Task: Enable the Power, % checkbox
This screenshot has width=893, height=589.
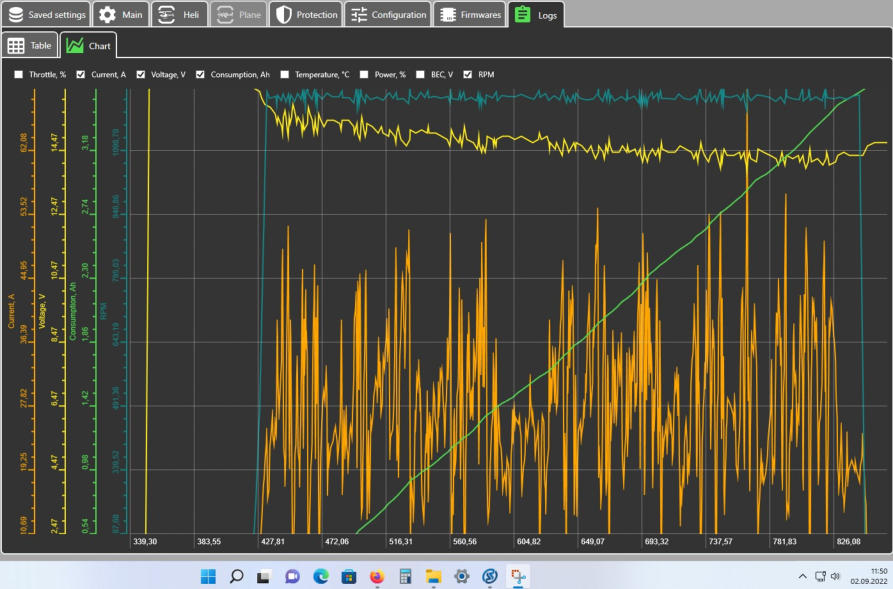Action: click(x=364, y=75)
